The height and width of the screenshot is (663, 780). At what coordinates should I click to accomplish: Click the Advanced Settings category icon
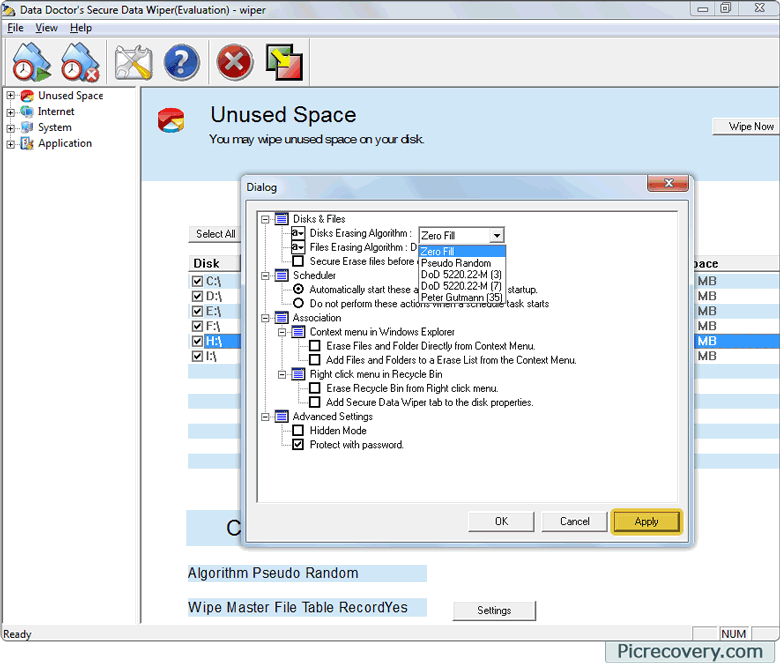tap(282, 416)
